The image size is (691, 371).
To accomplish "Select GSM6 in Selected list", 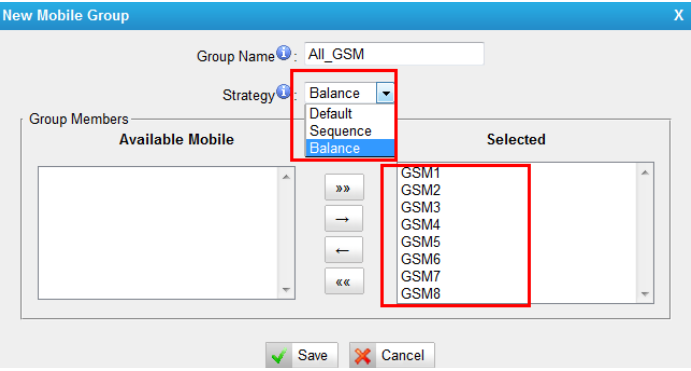I will pyautogui.click(x=420, y=259).
